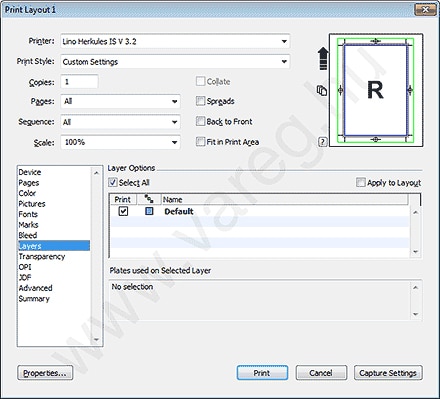Click the Copies input field
The width and height of the screenshot is (440, 399).
tap(79, 82)
